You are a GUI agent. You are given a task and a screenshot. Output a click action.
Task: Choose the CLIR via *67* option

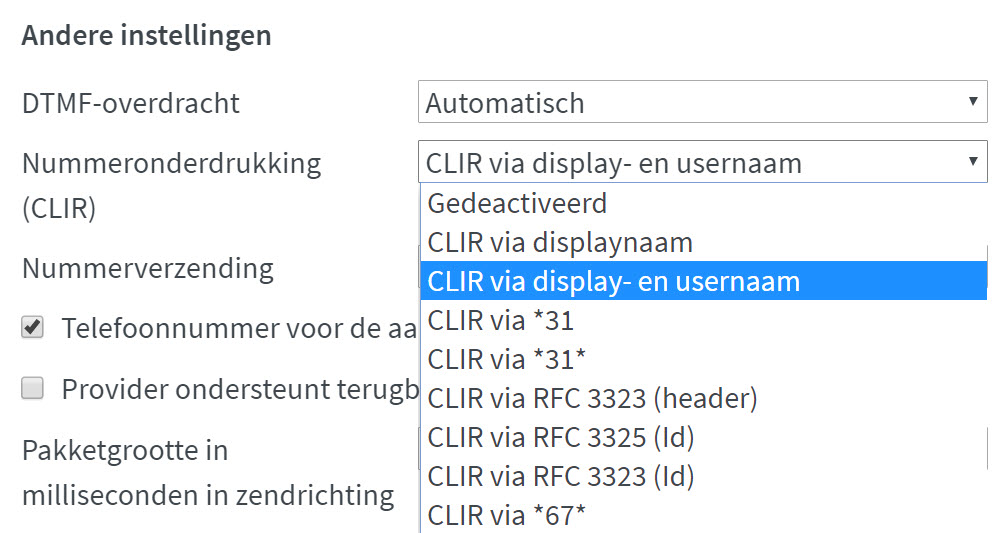pos(506,516)
